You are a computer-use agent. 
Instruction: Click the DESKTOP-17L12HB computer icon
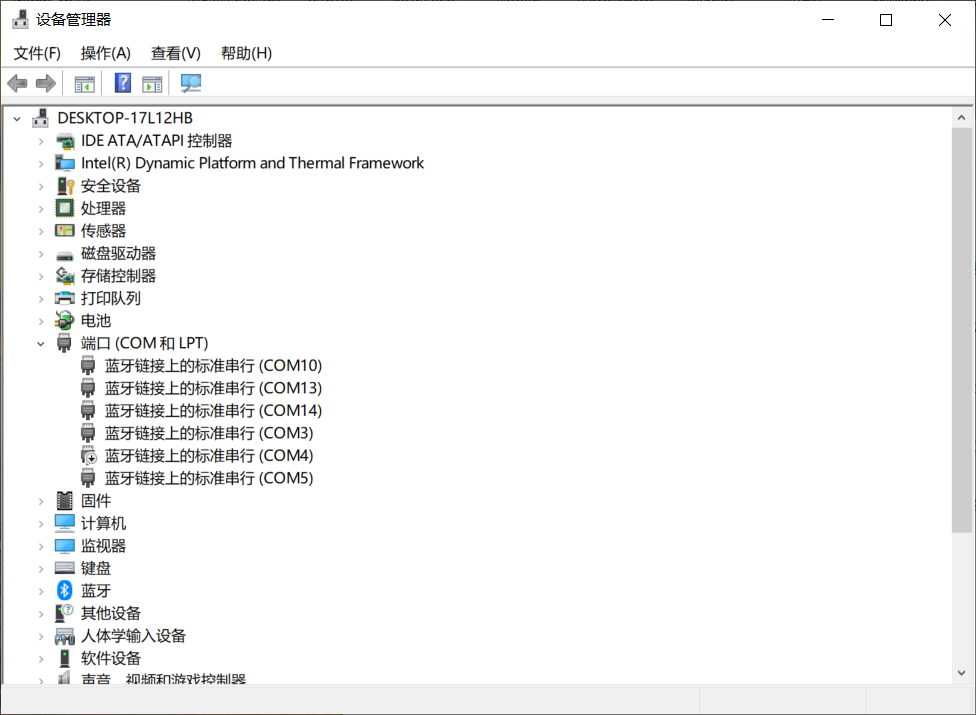41,118
